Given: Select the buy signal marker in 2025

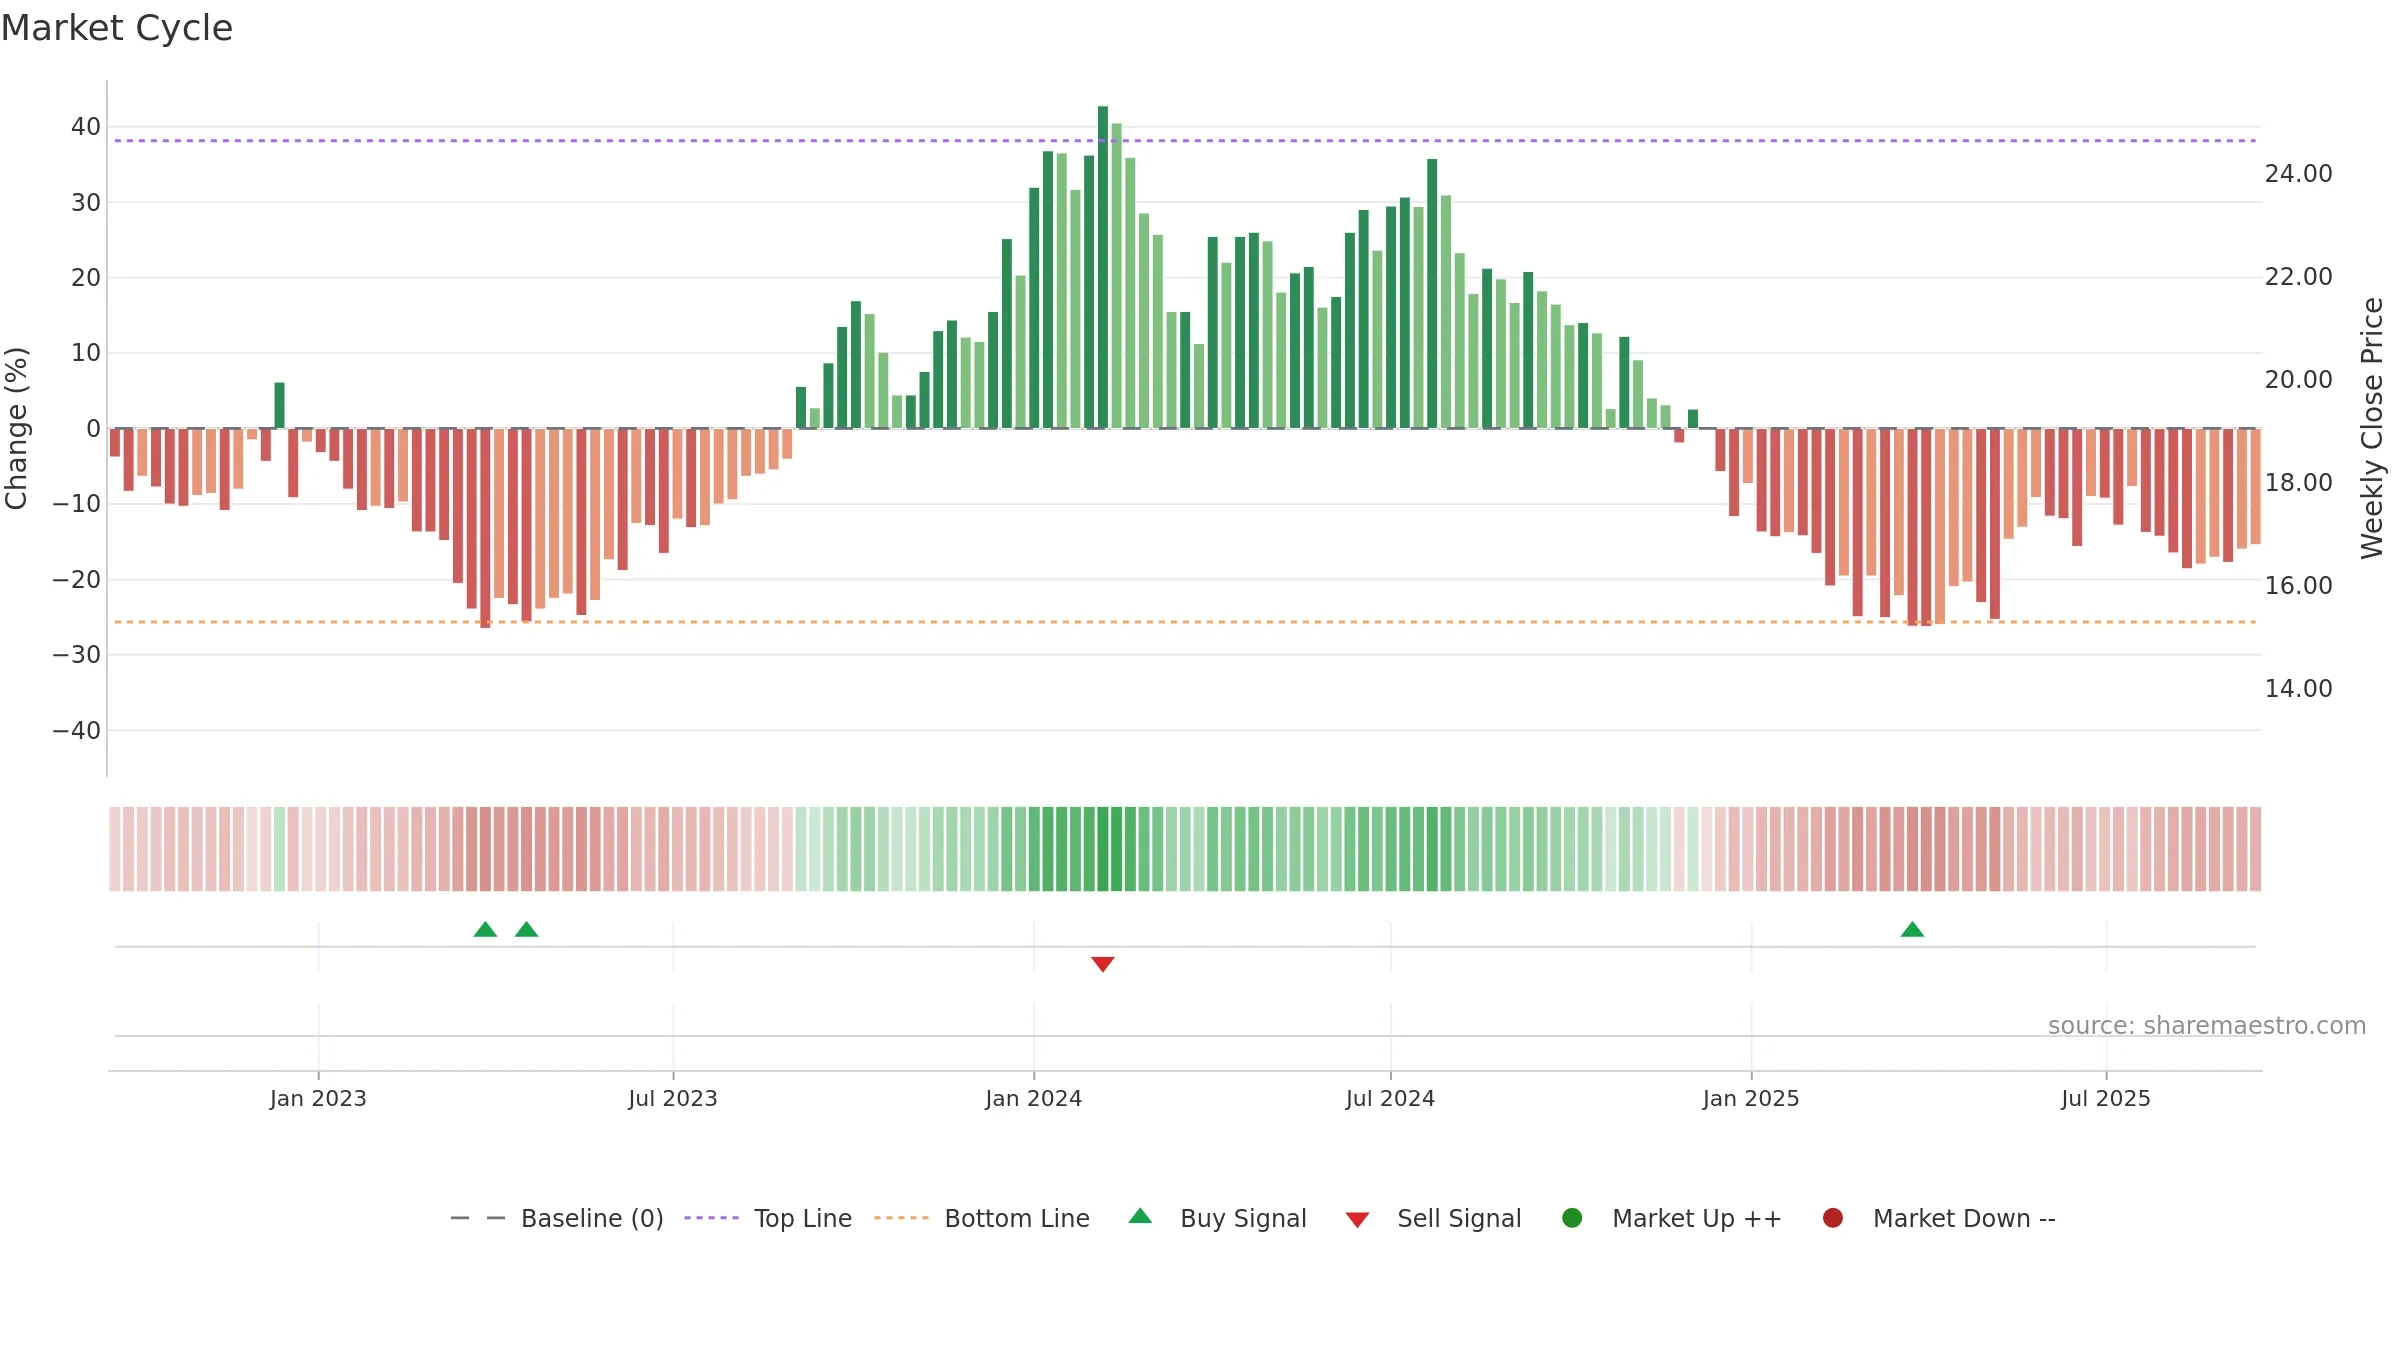Looking at the screenshot, I should point(1912,929).
